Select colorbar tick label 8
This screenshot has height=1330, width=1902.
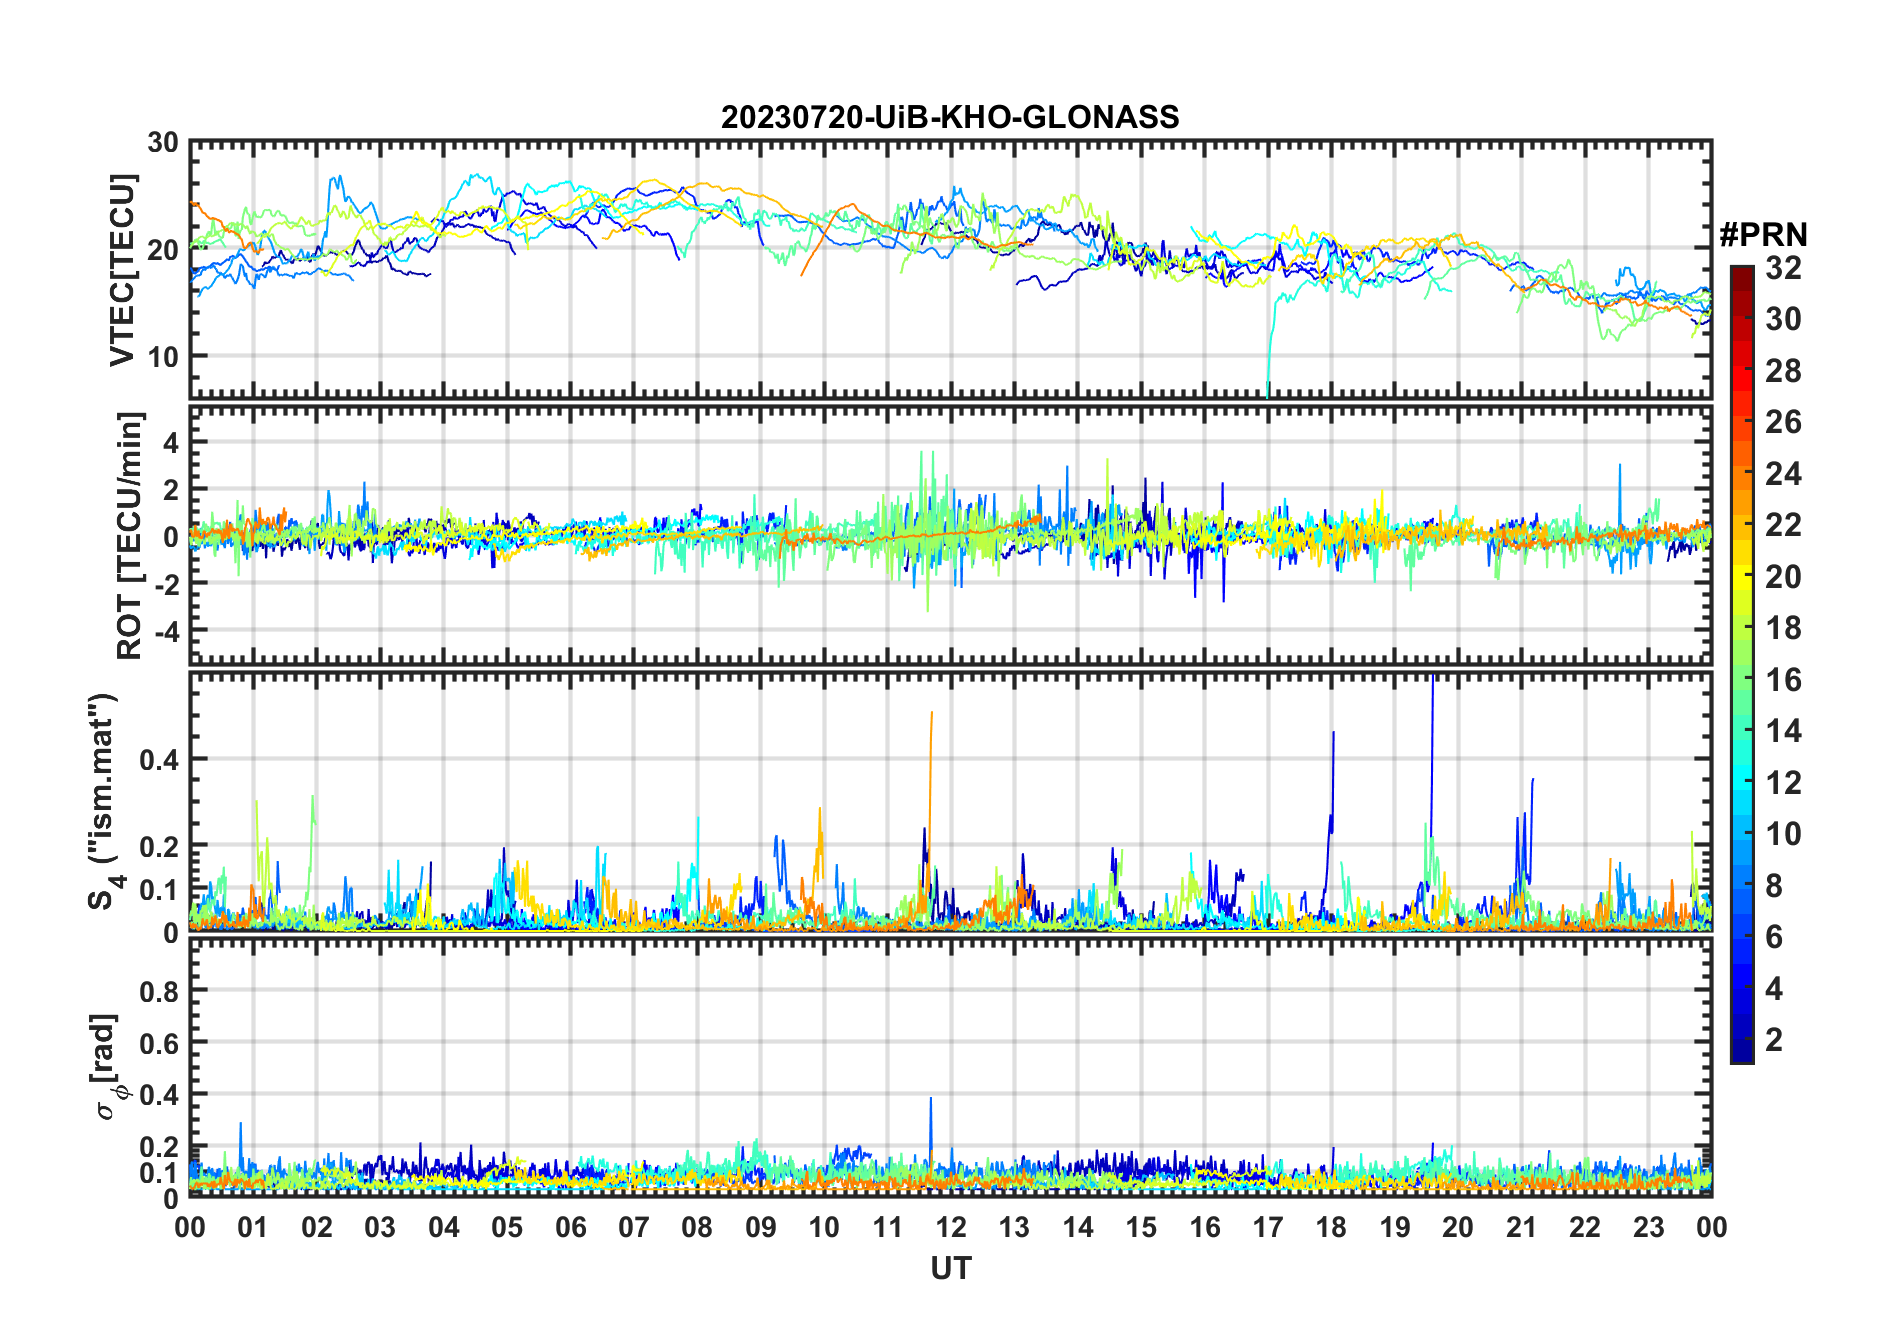(1774, 885)
